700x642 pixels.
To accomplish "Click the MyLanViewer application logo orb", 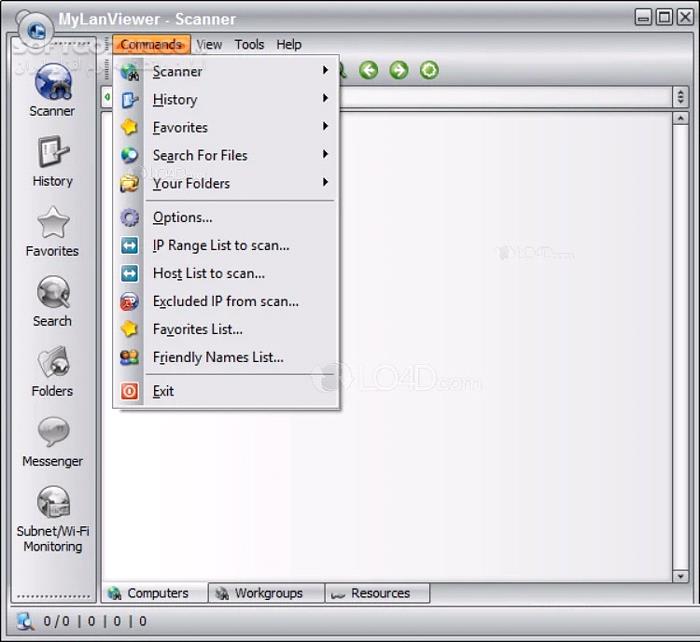I will coord(36,30).
